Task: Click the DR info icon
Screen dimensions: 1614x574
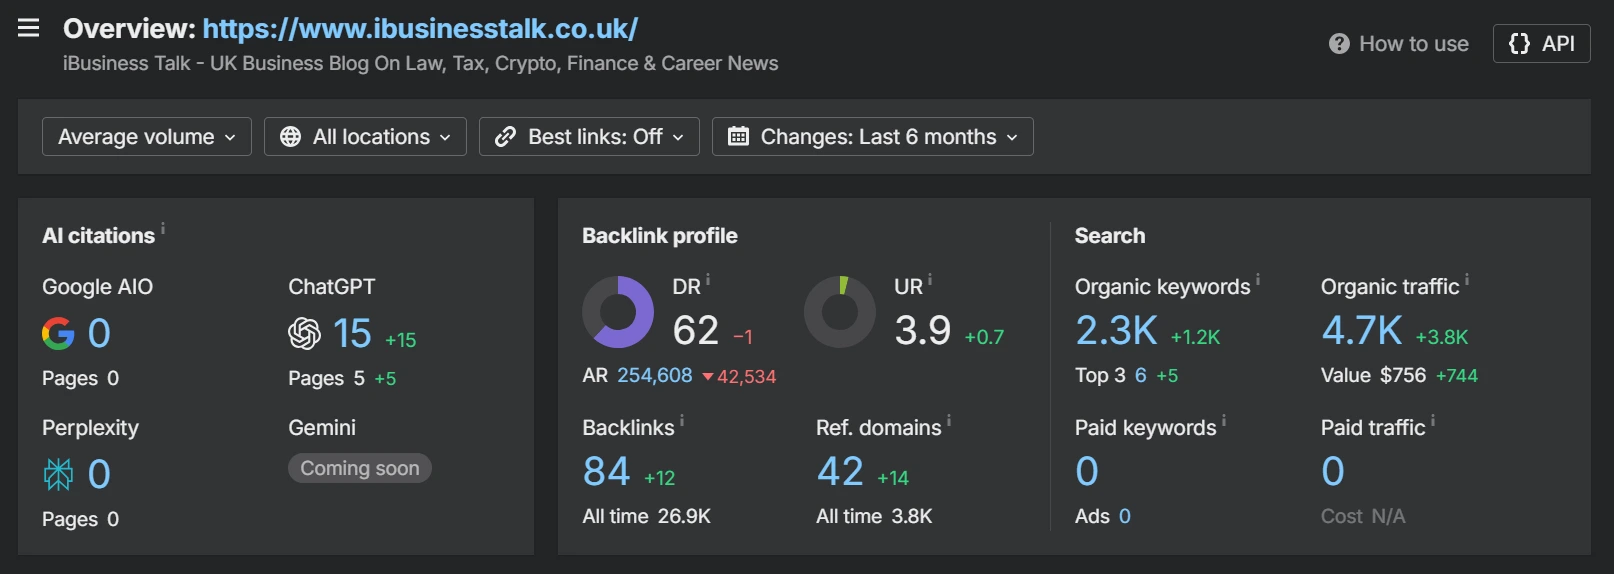Action: point(708,280)
